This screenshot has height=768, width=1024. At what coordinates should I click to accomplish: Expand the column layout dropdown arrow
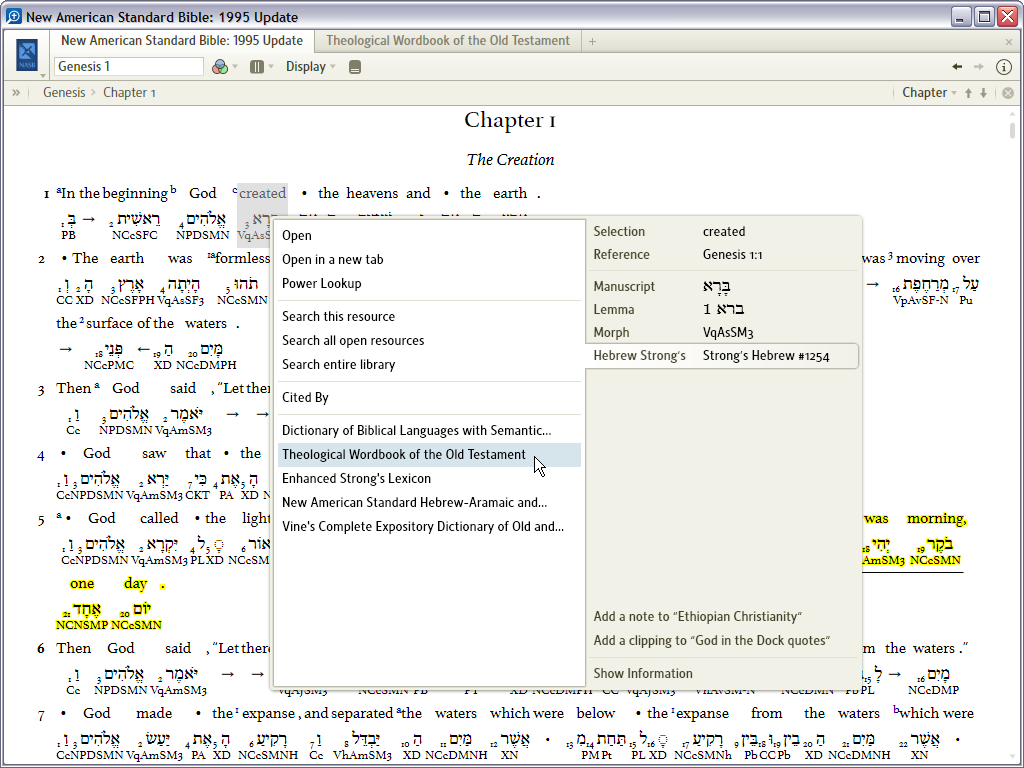point(271,67)
